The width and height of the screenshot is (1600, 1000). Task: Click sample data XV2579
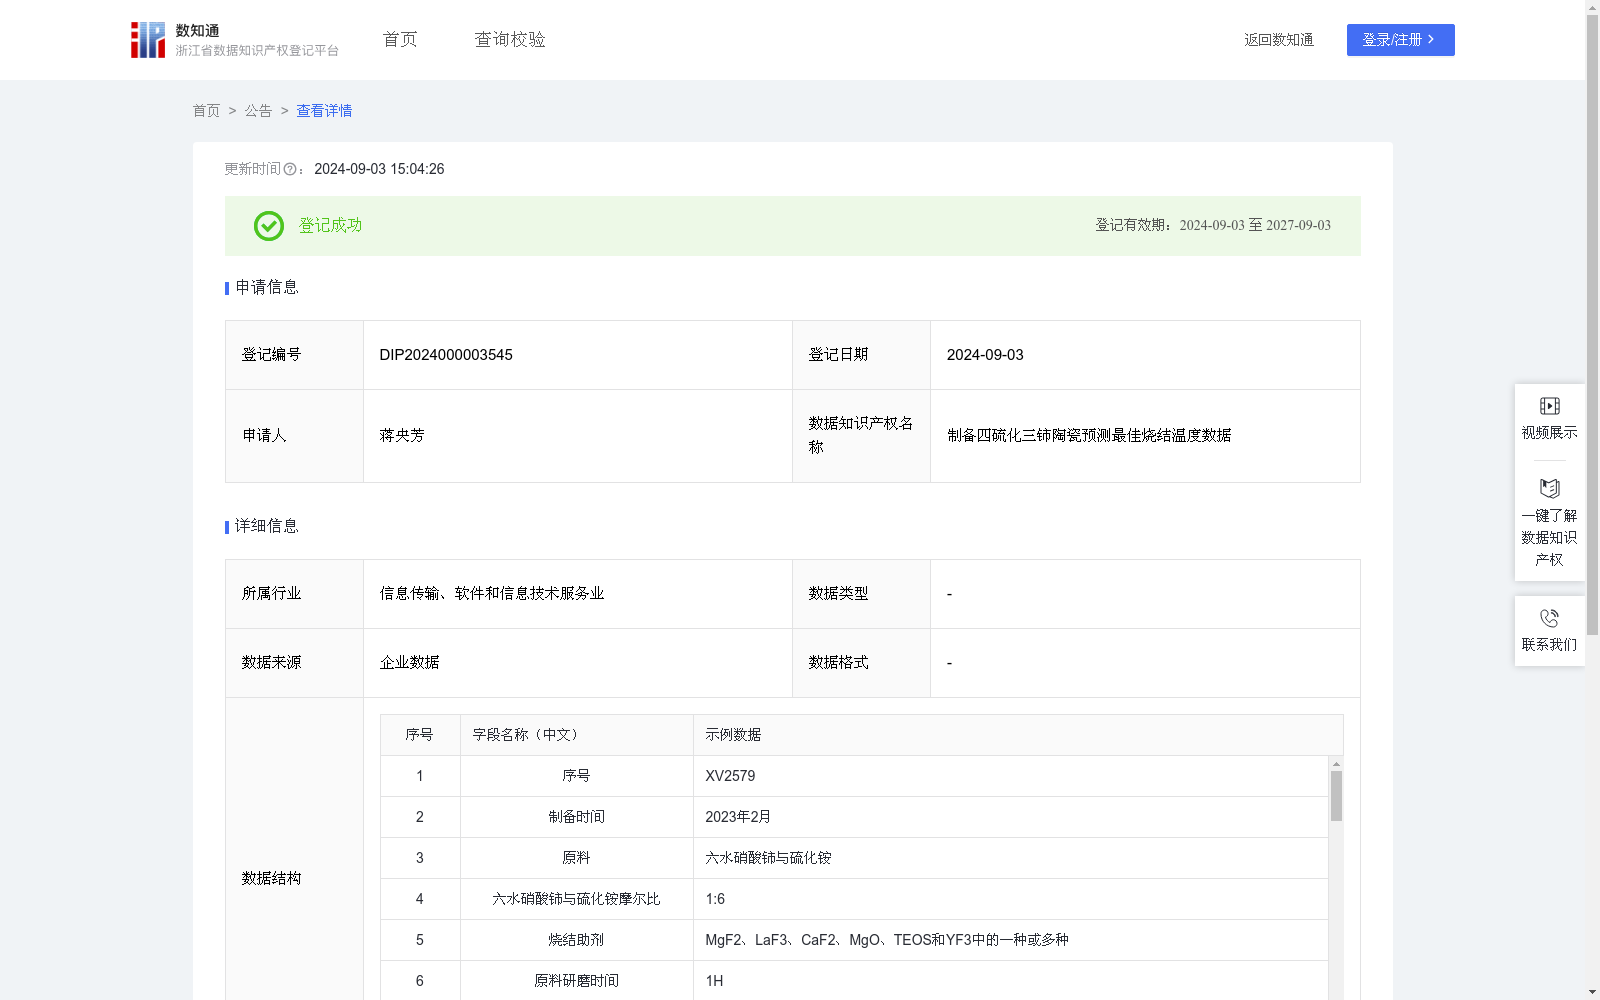[730, 776]
